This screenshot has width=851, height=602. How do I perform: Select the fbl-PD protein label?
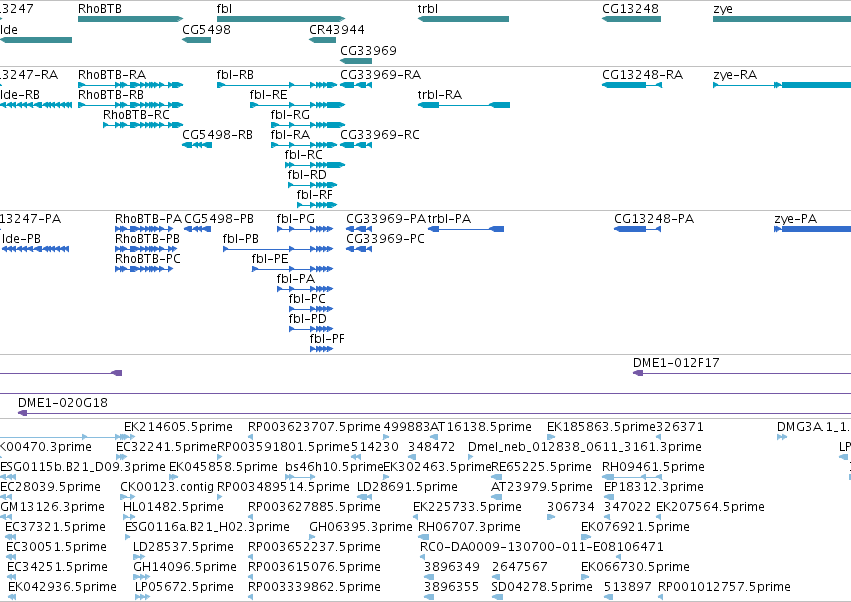point(307,319)
